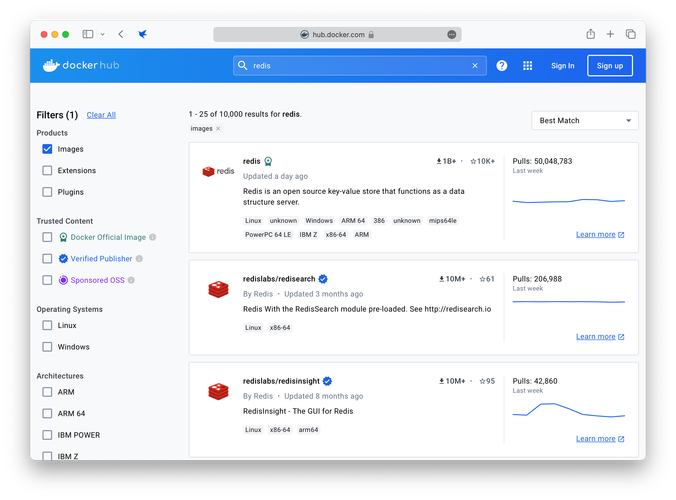Click the site shield icon in address bar
676x500 pixels.
click(x=304, y=34)
